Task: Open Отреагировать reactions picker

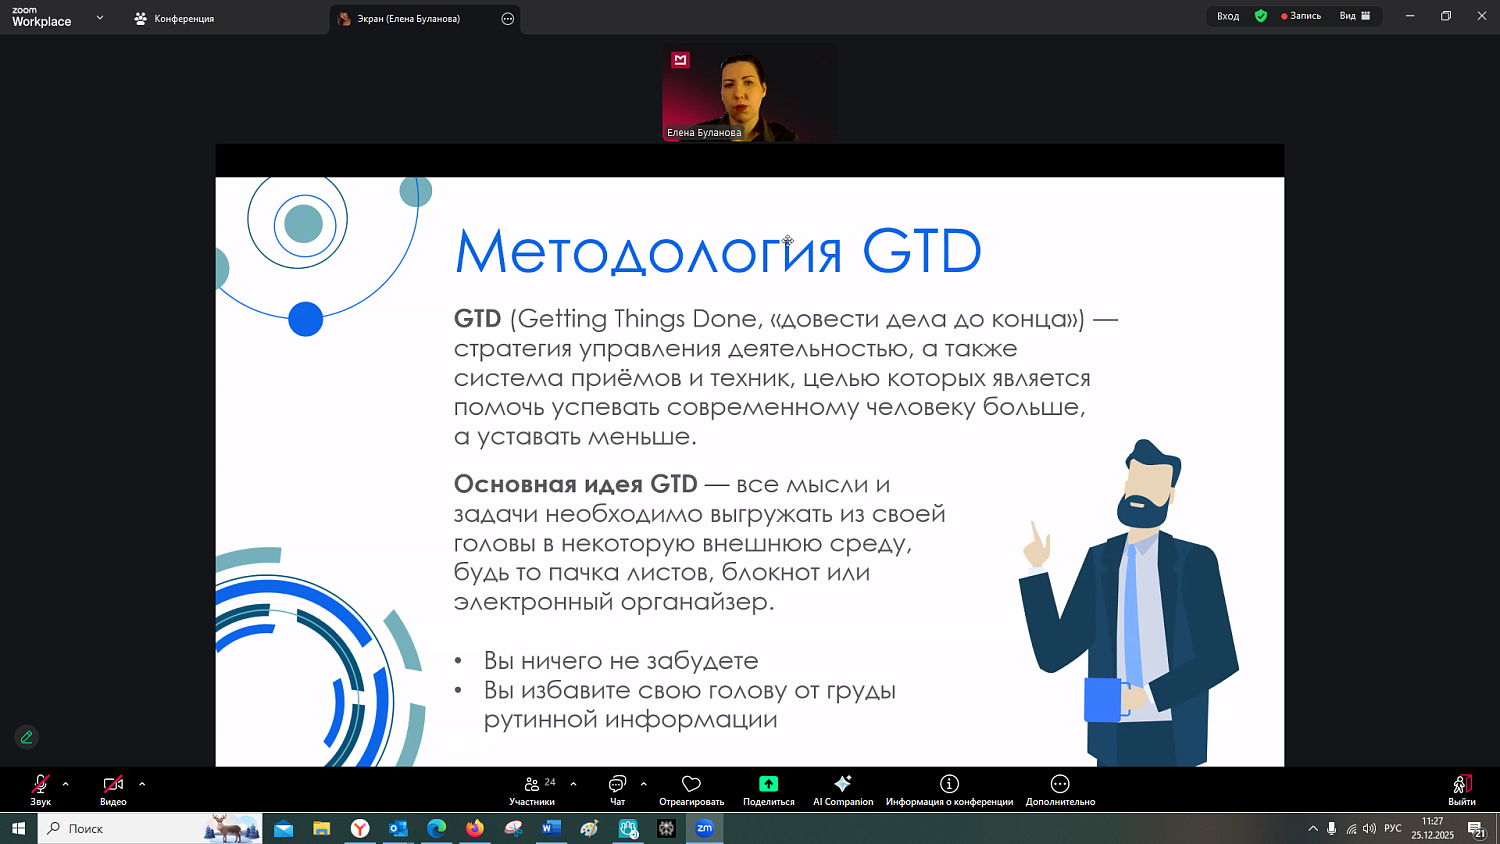Action: click(691, 789)
